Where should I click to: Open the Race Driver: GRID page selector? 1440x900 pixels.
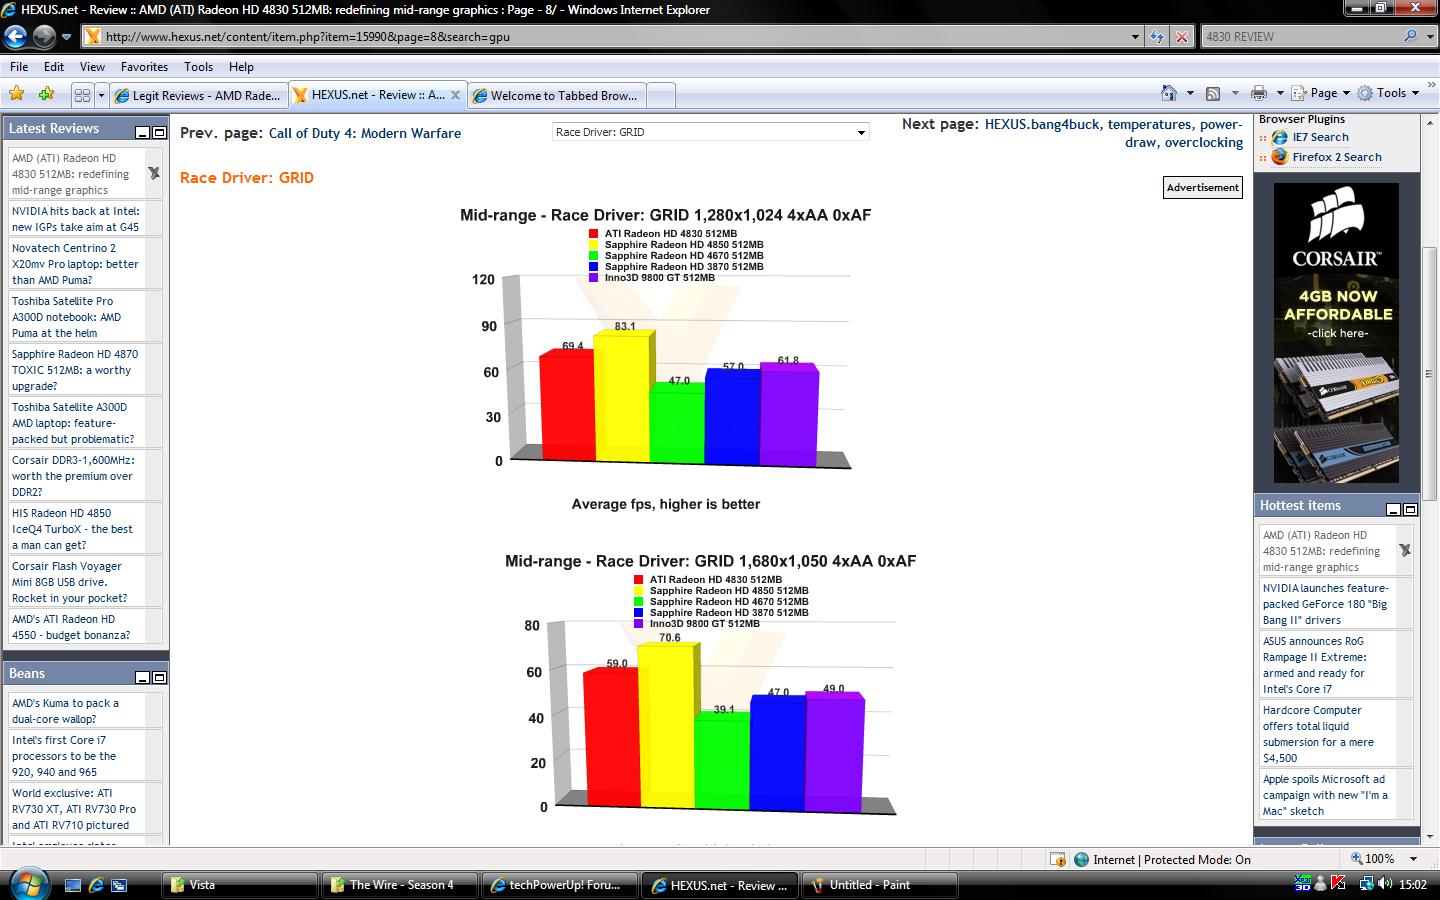[x=710, y=132]
